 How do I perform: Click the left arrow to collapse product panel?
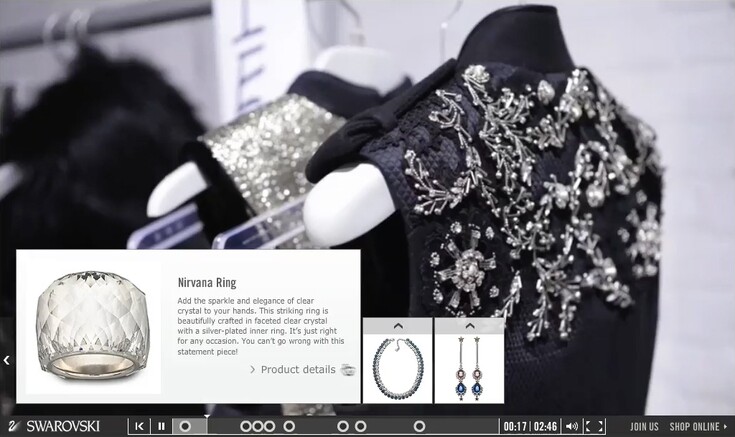6,360
